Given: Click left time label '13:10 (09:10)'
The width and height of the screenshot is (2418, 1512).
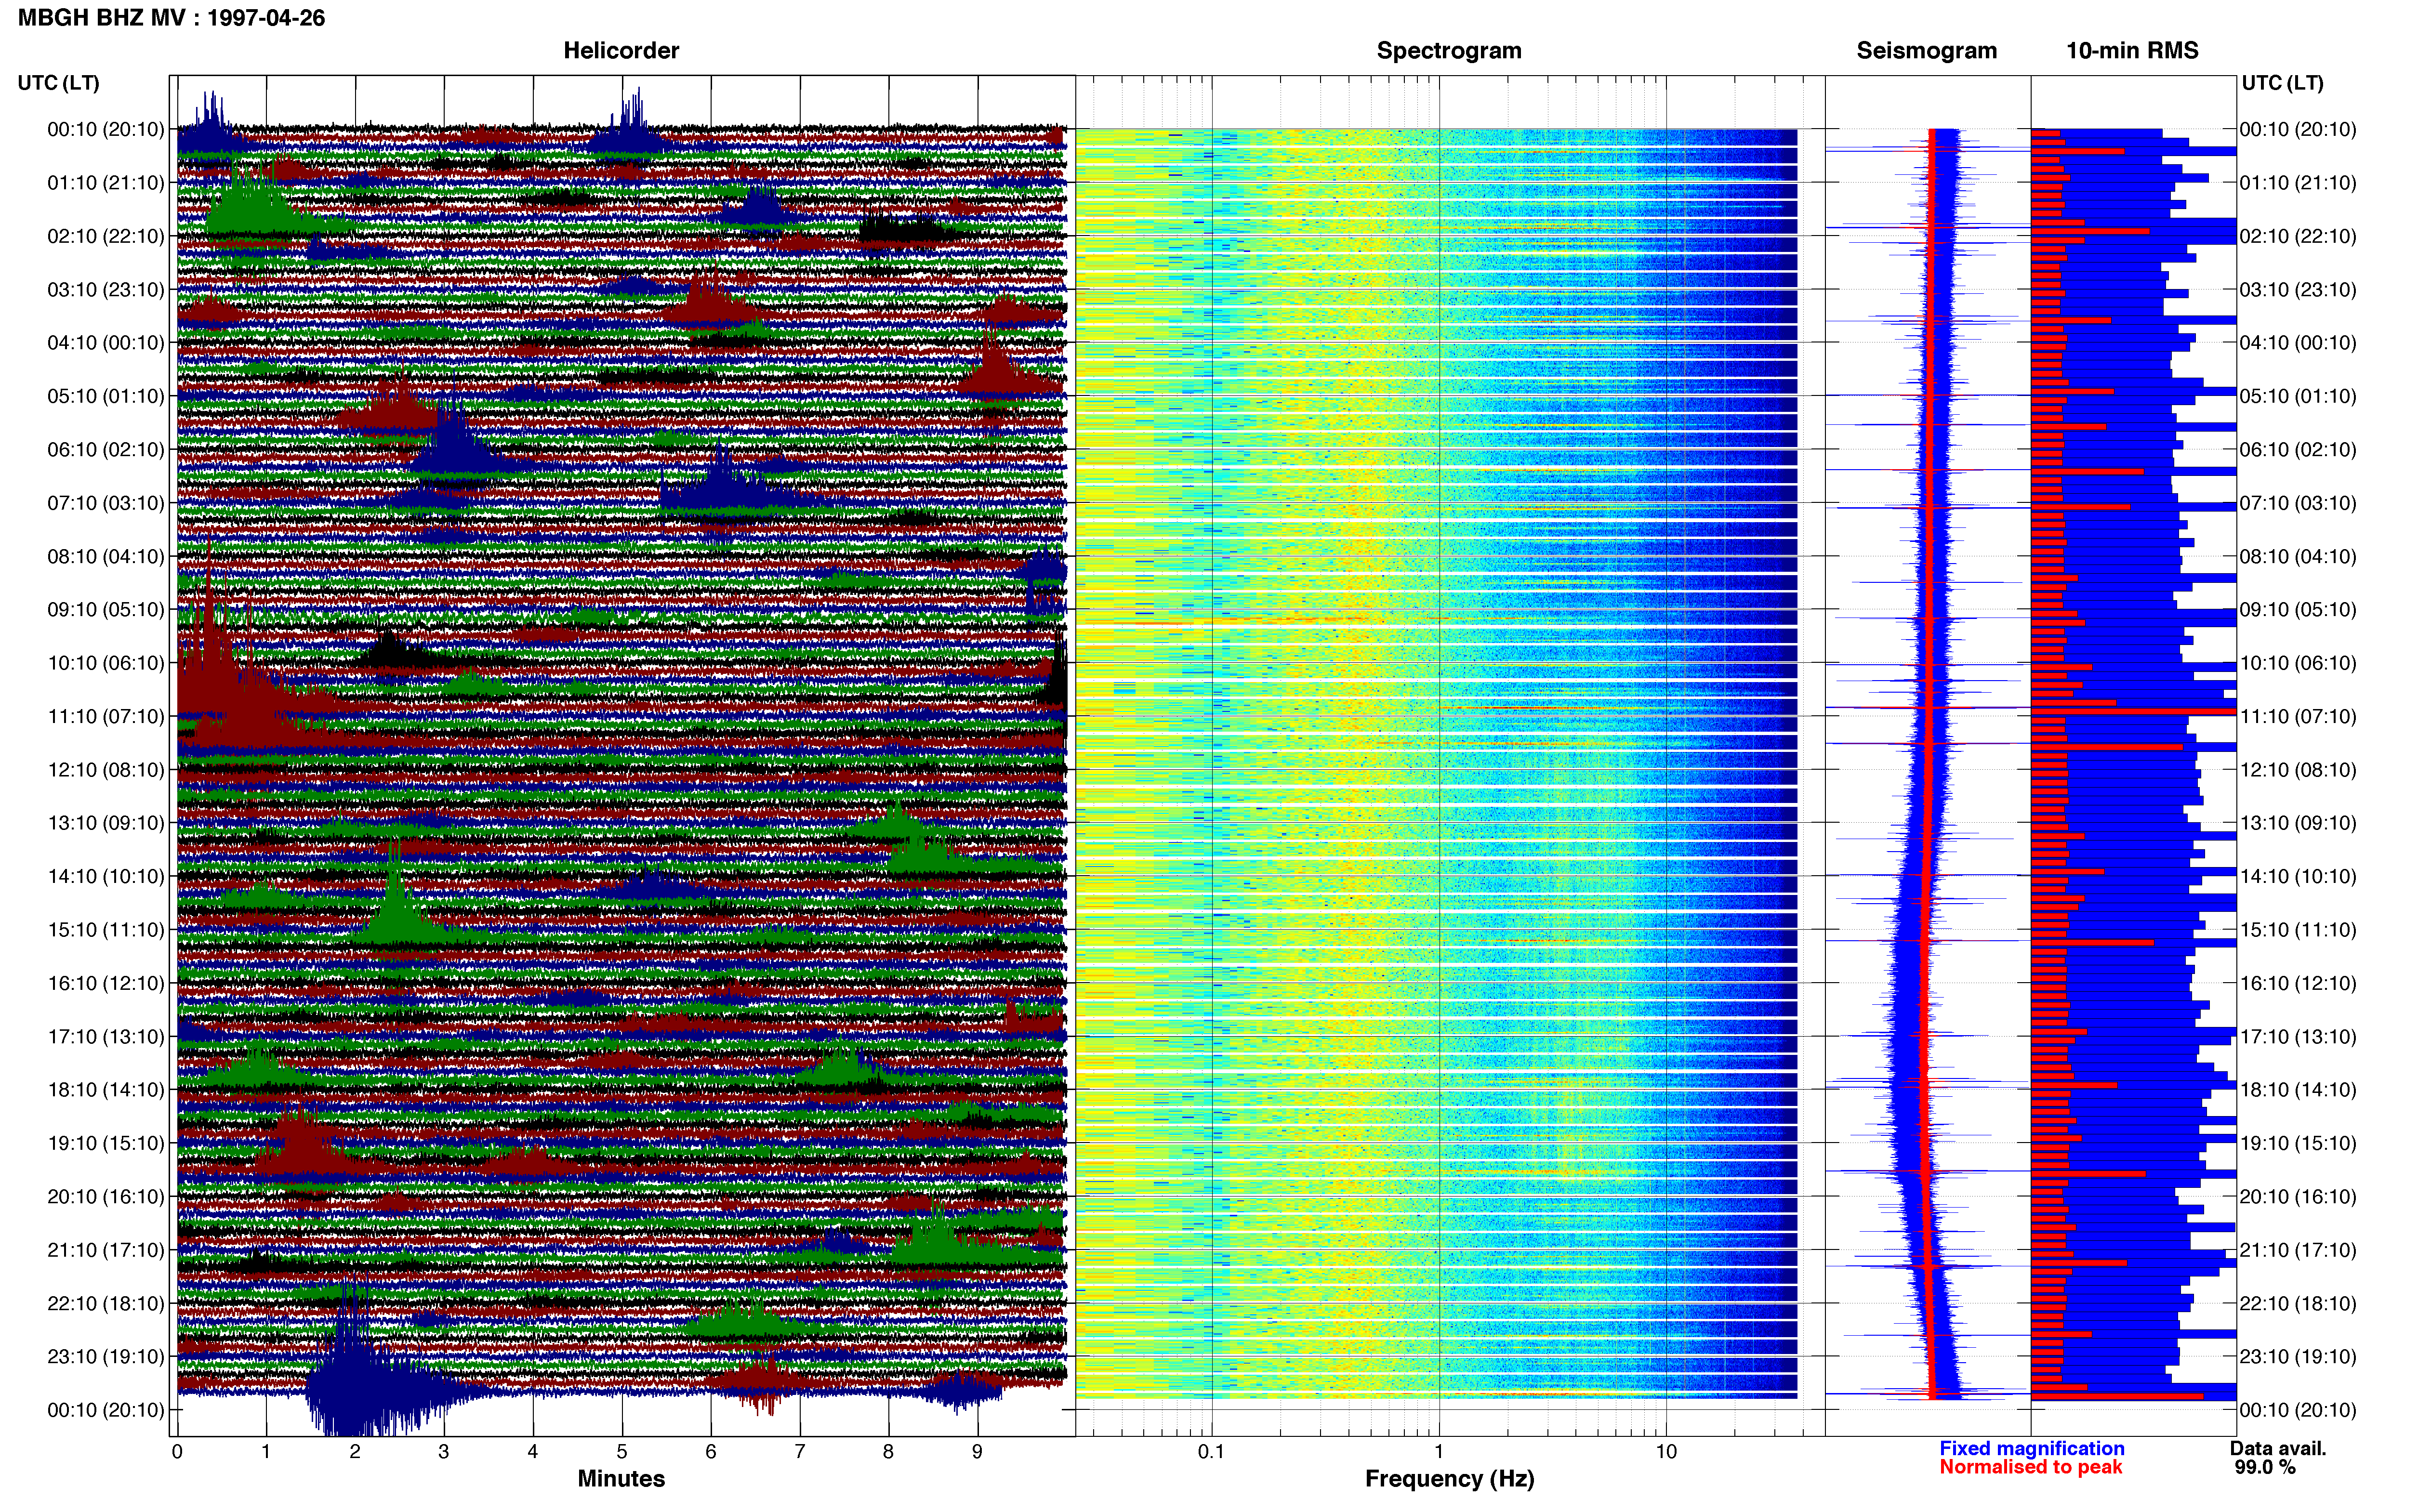Looking at the screenshot, I should point(106,823).
